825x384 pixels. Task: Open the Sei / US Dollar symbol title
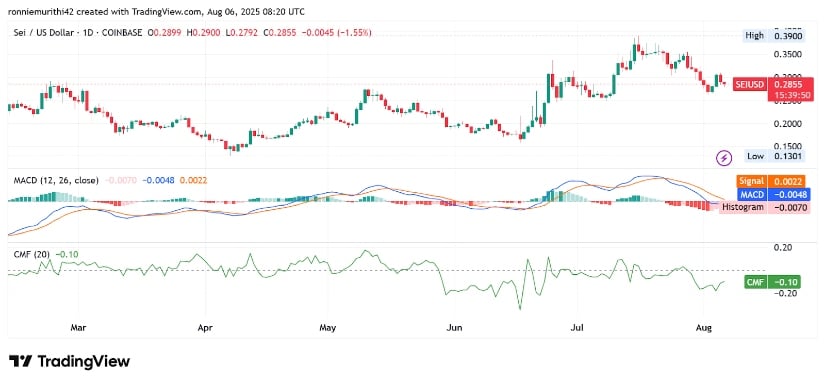(x=77, y=33)
